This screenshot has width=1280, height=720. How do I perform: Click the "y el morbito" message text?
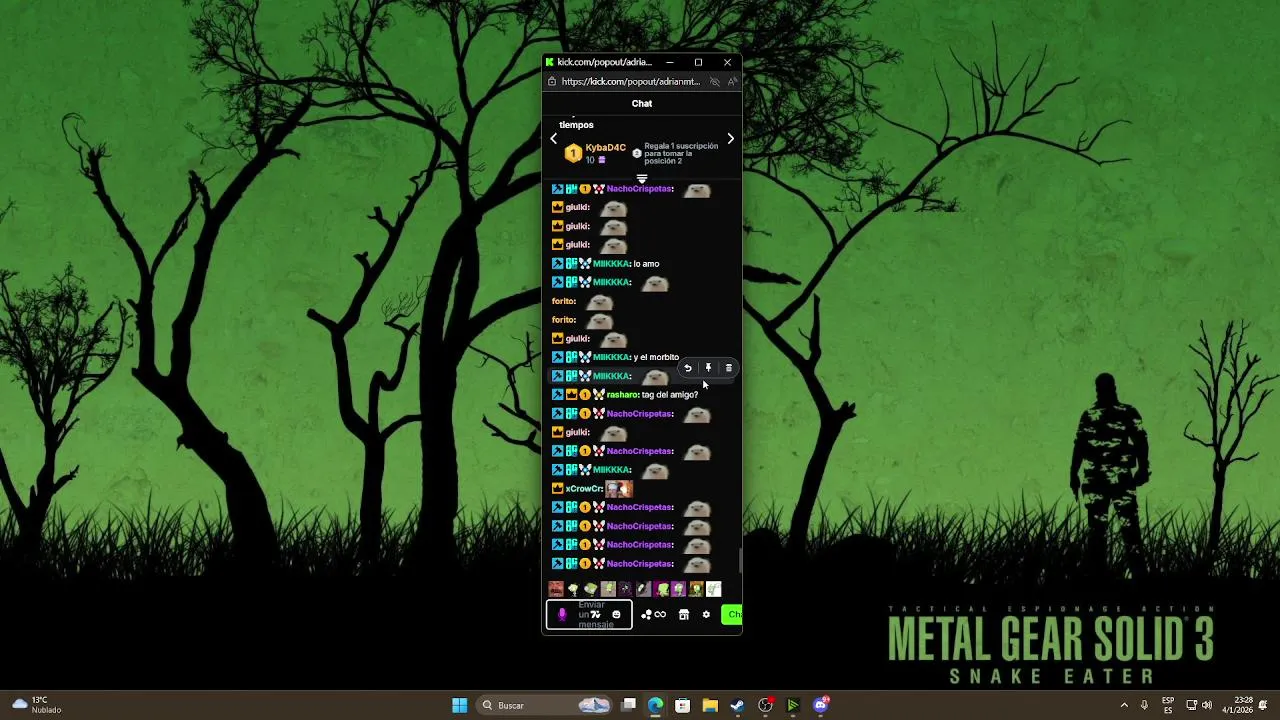pyautogui.click(x=656, y=357)
